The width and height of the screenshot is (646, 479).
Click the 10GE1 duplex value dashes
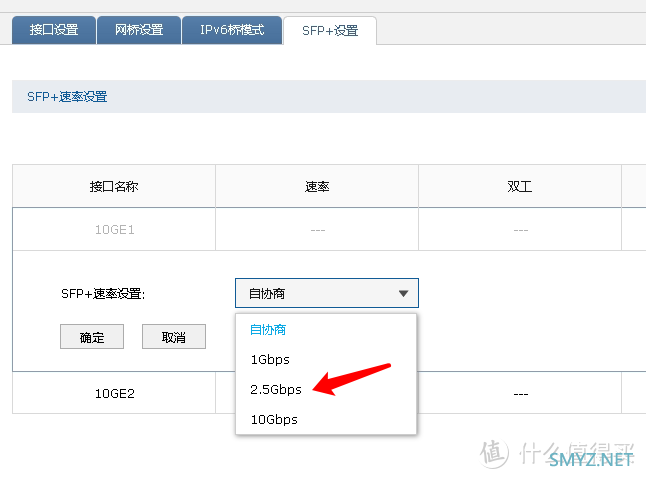pos(521,230)
